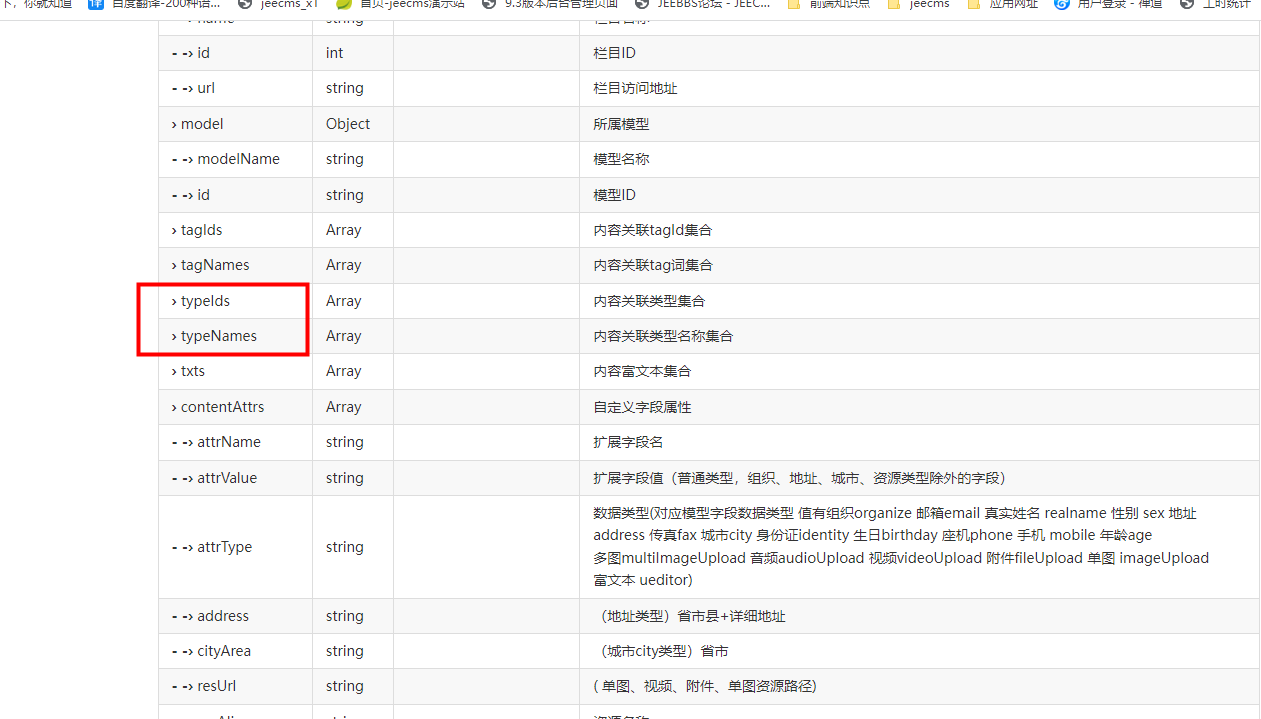Open the jeecms_x1 bookmark
This screenshot has height=719, width=1261.
pos(279,4)
